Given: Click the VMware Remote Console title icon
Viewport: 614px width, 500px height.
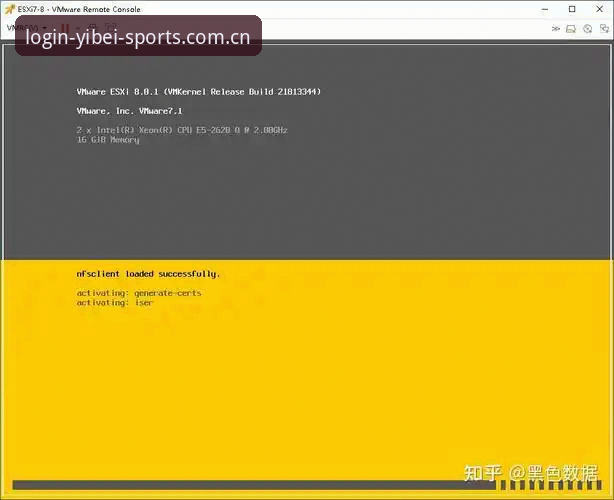Looking at the screenshot, I should [10, 9].
